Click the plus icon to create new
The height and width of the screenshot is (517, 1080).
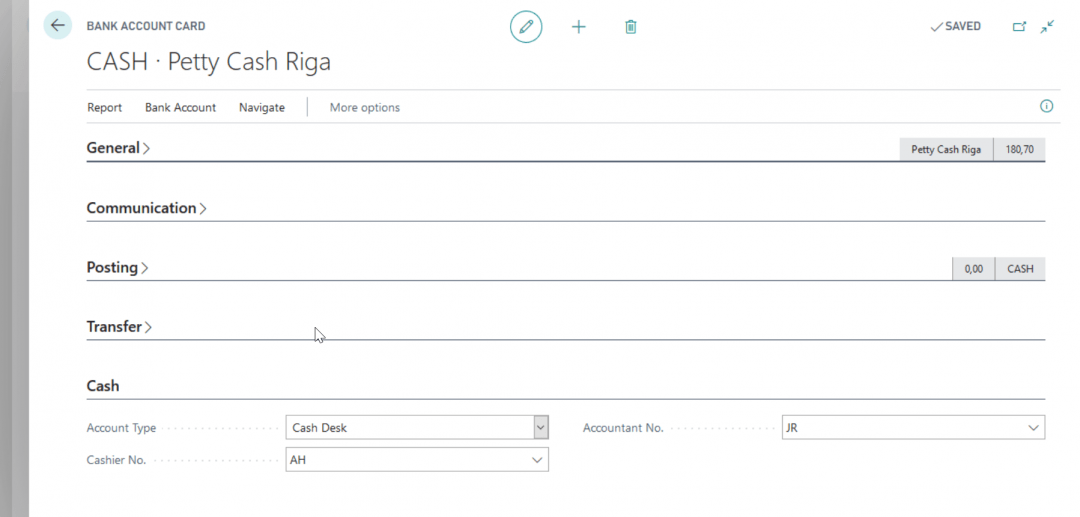coord(578,27)
